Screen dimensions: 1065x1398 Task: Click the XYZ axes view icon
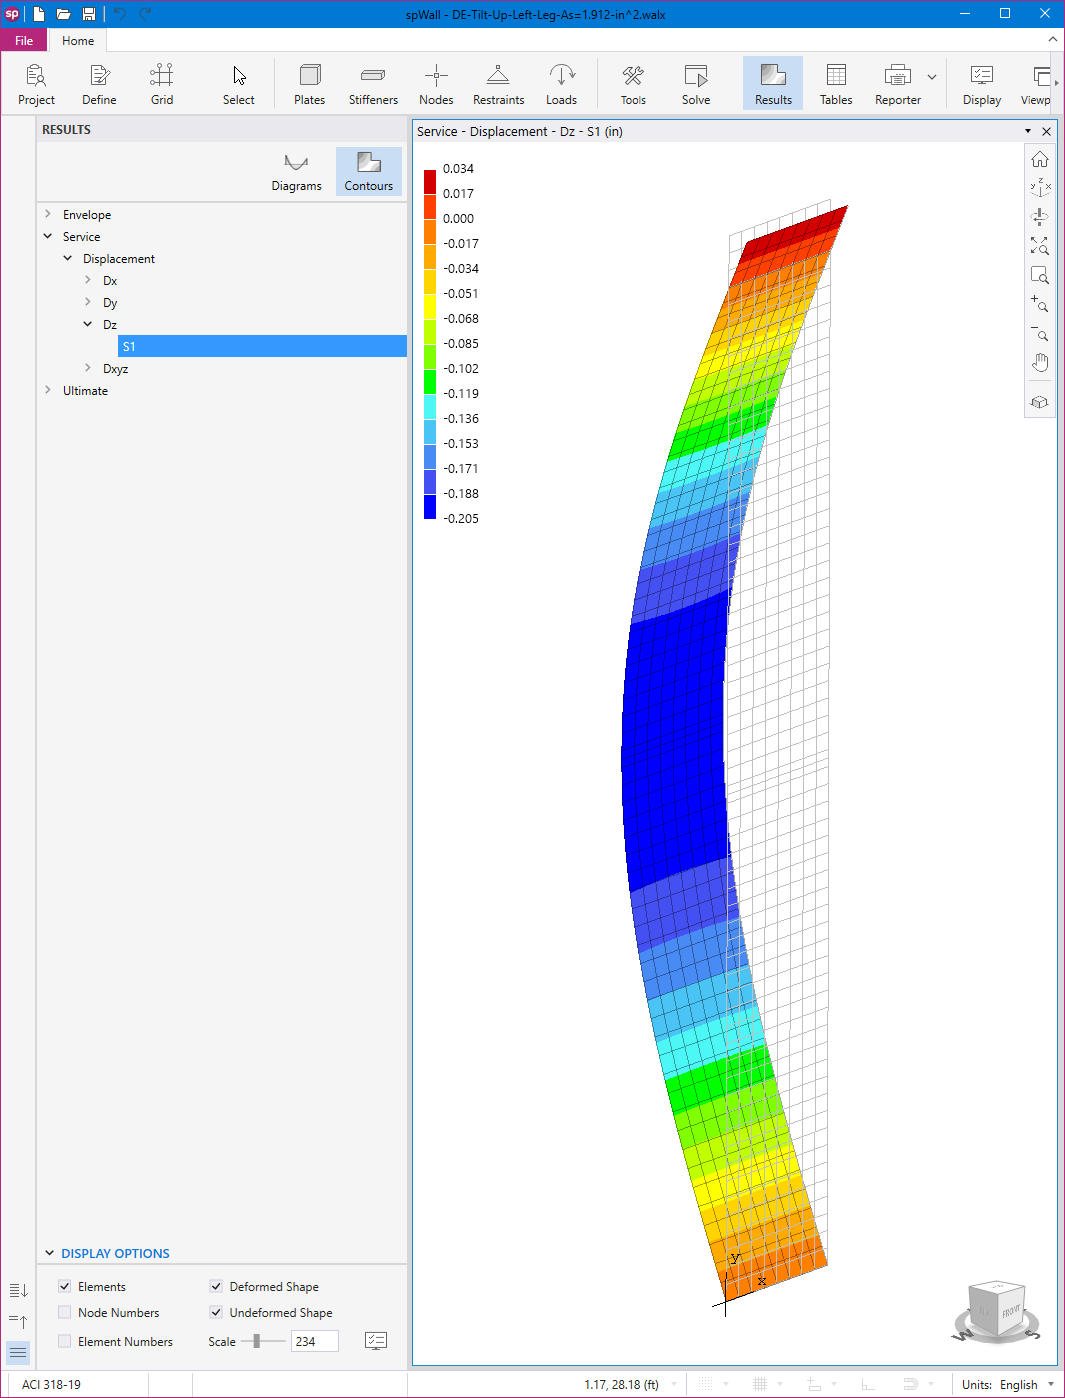click(1040, 188)
